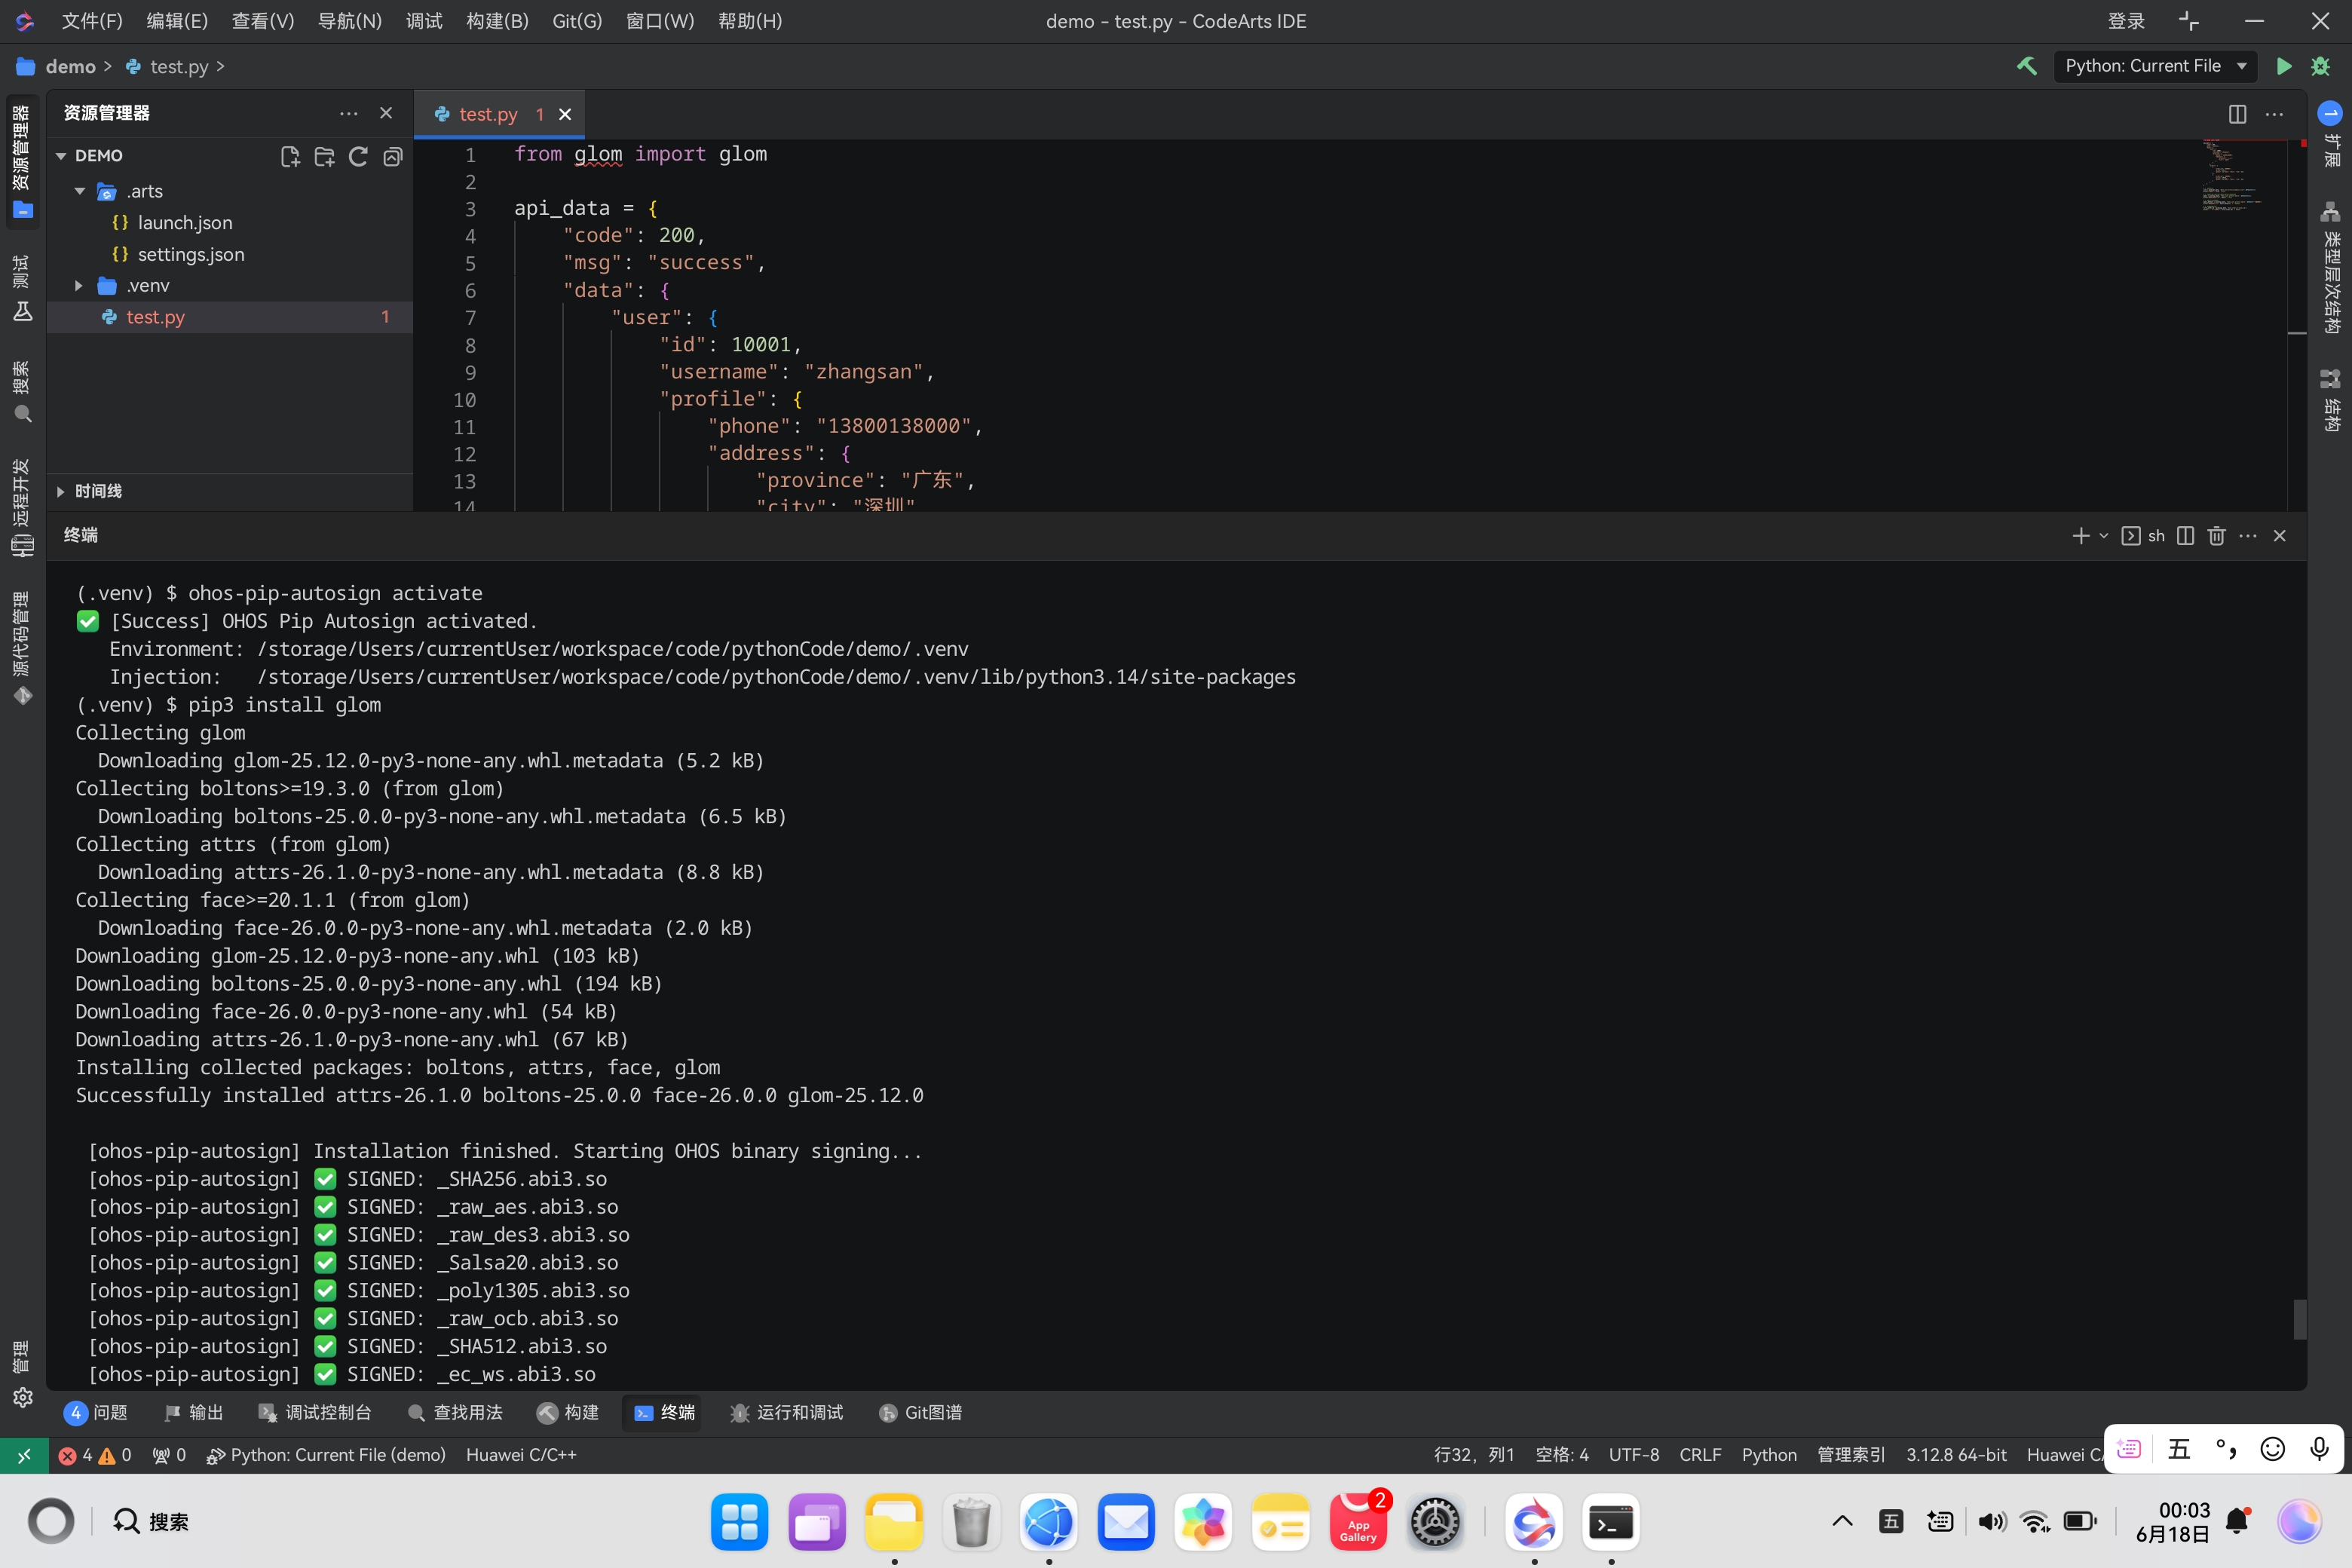The height and width of the screenshot is (1568, 2352).
Task: Split the editor with the split icon
Action: [x=2238, y=114]
